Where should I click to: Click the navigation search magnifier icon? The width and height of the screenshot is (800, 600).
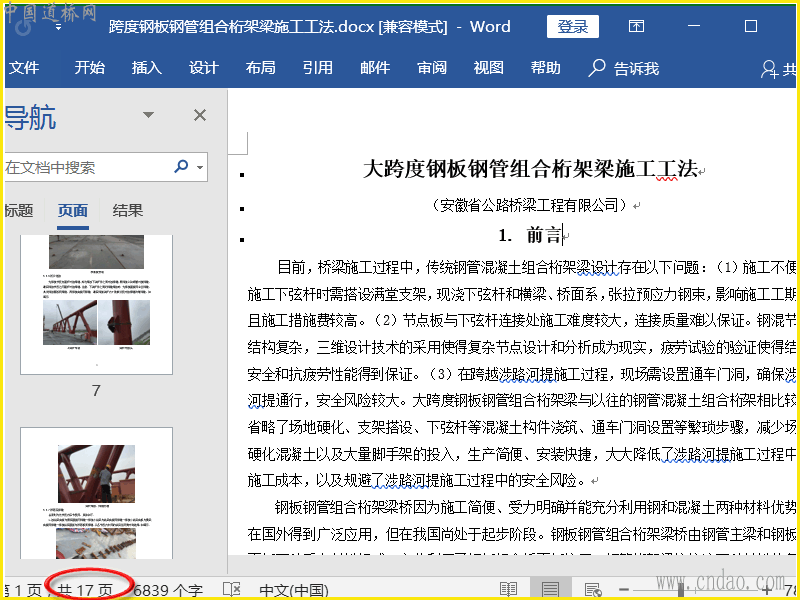point(181,166)
